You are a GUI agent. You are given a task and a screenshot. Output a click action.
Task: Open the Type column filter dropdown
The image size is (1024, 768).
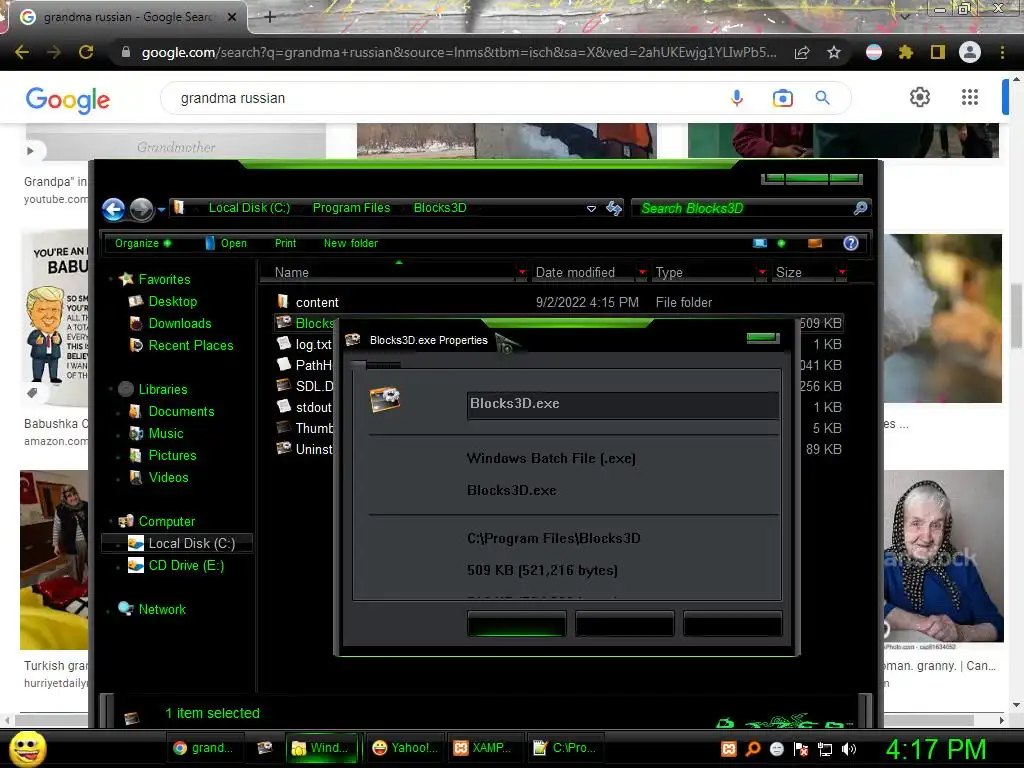(x=762, y=272)
